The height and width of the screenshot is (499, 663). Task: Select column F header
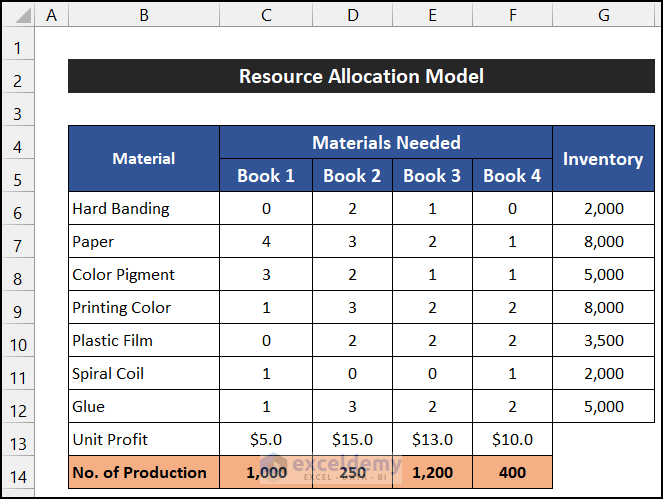(x=512, y=15)
